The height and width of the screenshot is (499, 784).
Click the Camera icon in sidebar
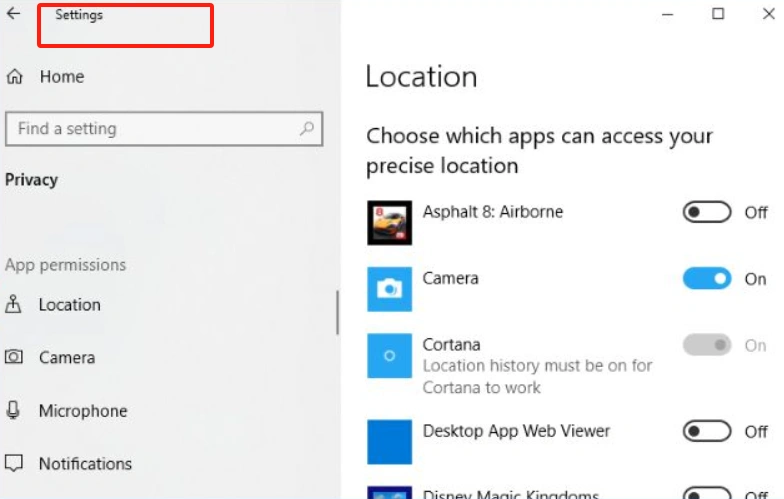14,357
